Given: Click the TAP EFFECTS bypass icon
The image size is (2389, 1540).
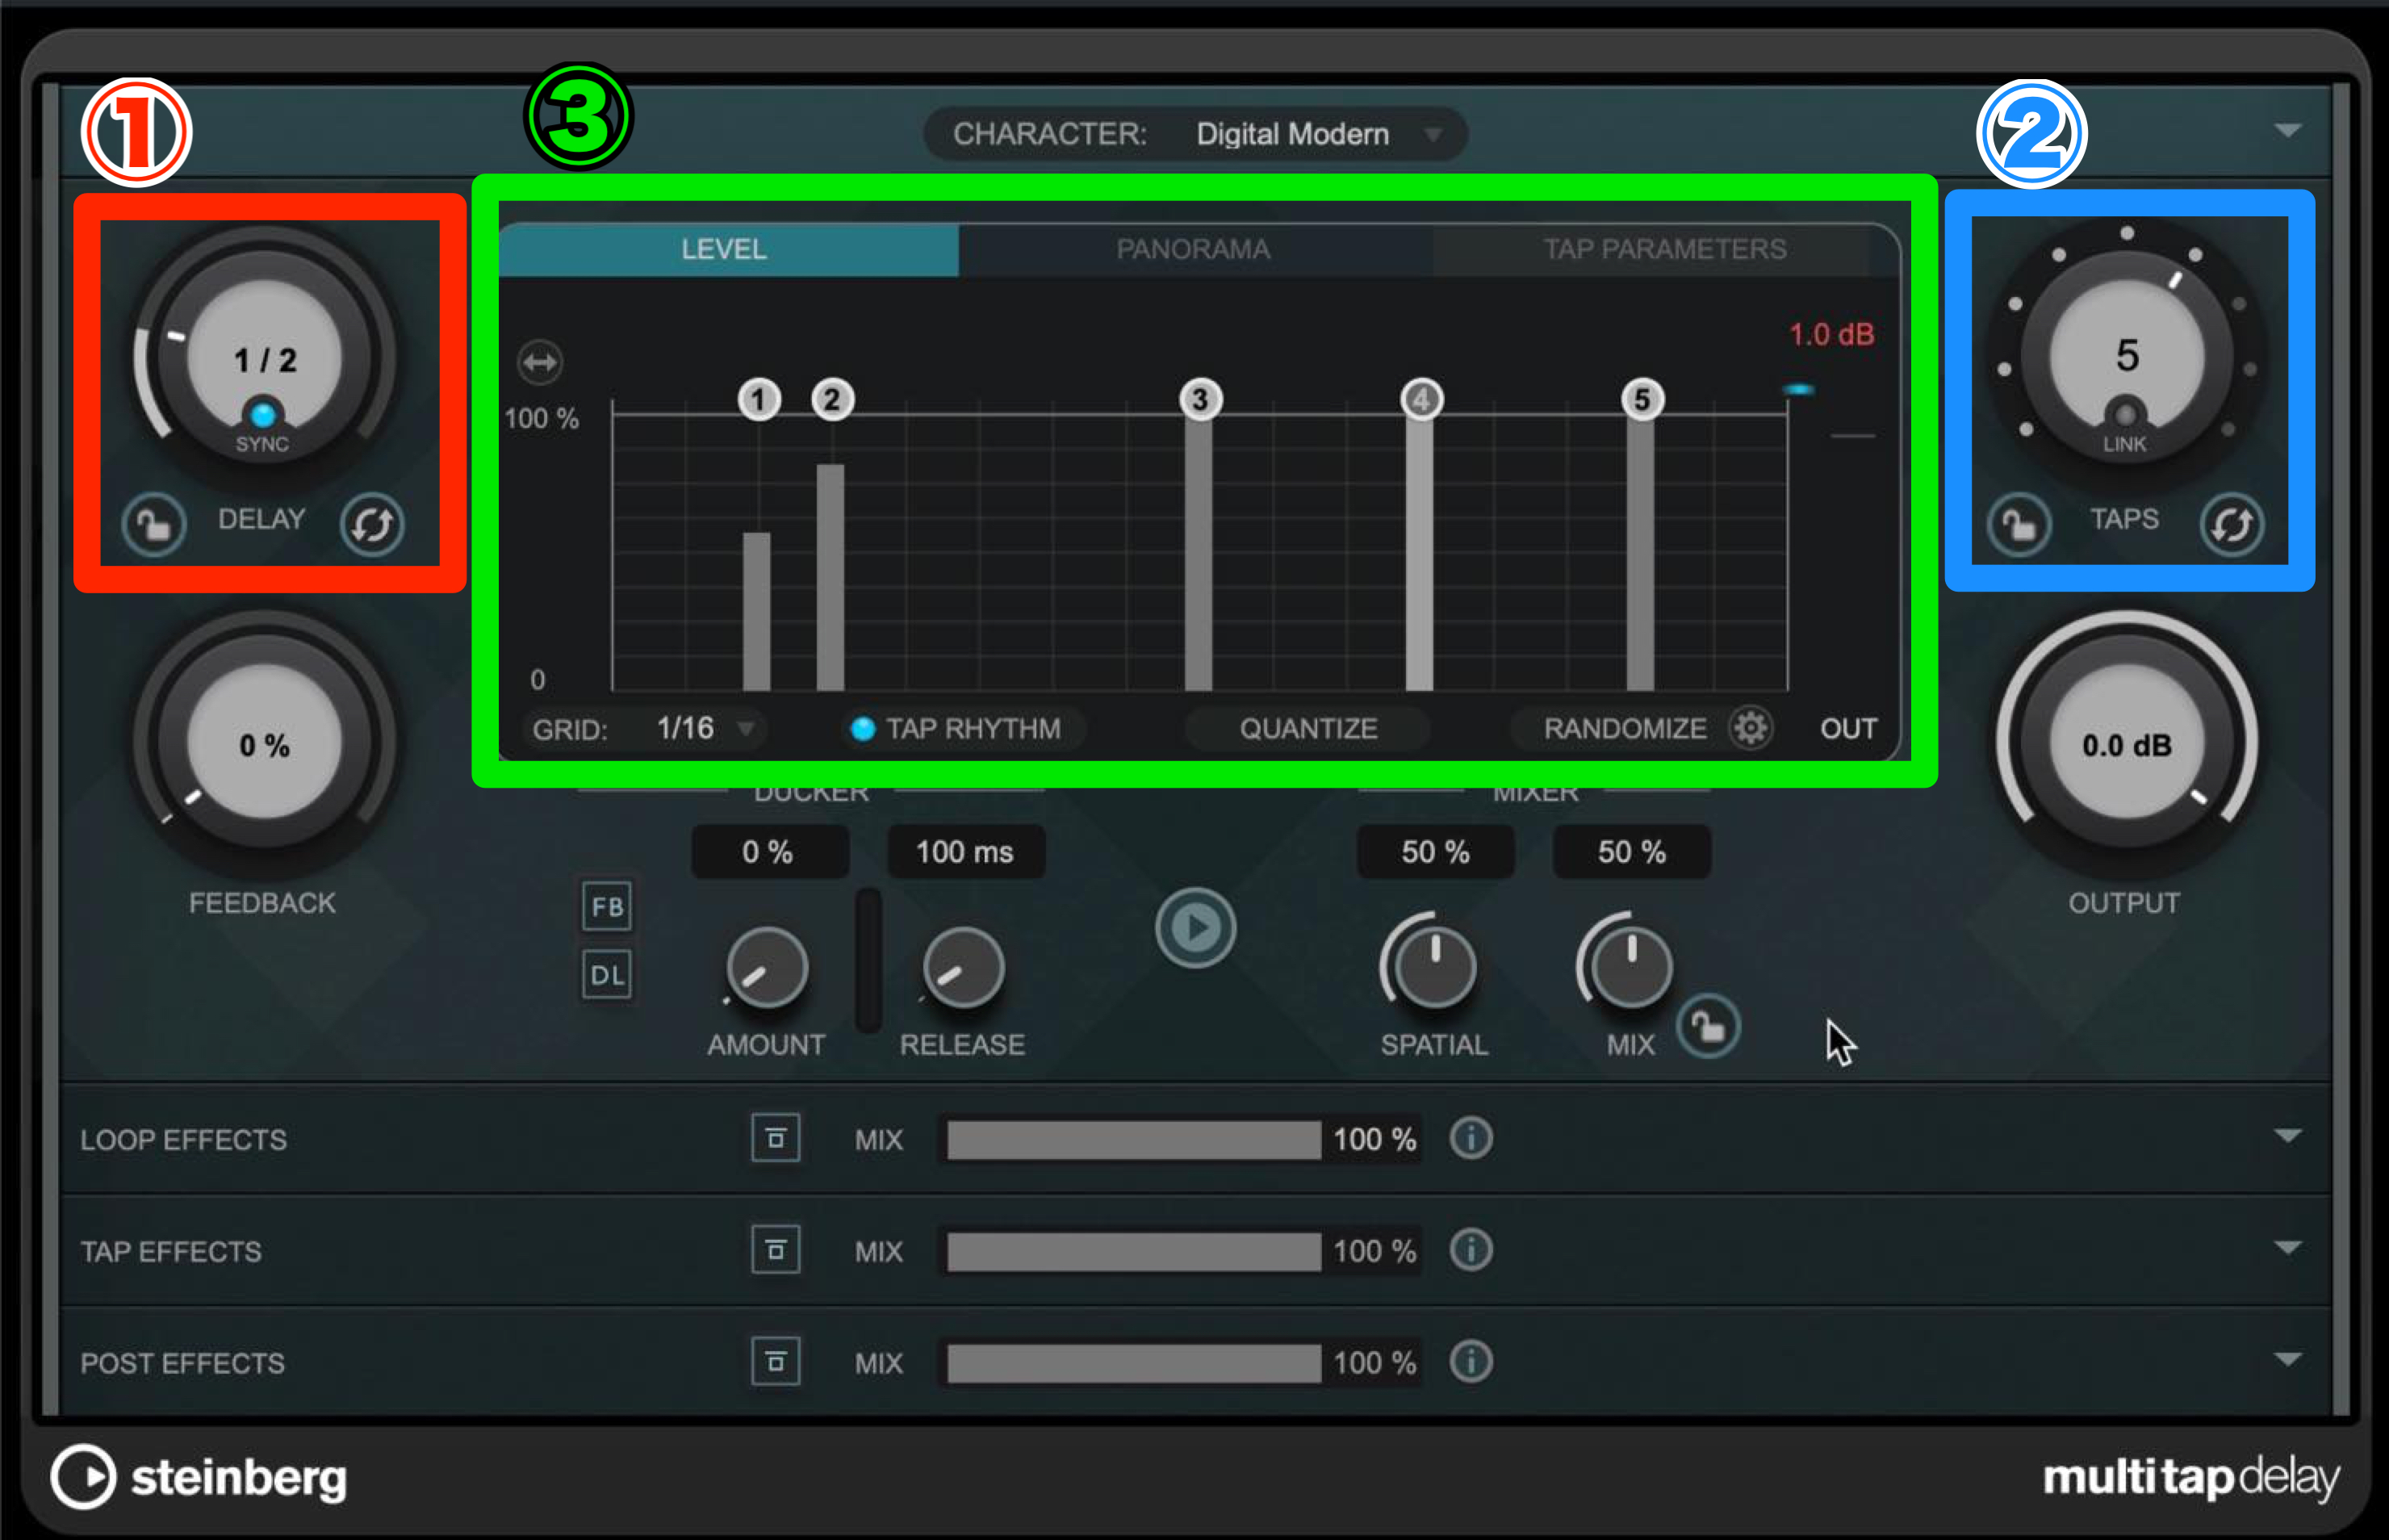Looking at the screenshot, I should [x=776, y=1250].
